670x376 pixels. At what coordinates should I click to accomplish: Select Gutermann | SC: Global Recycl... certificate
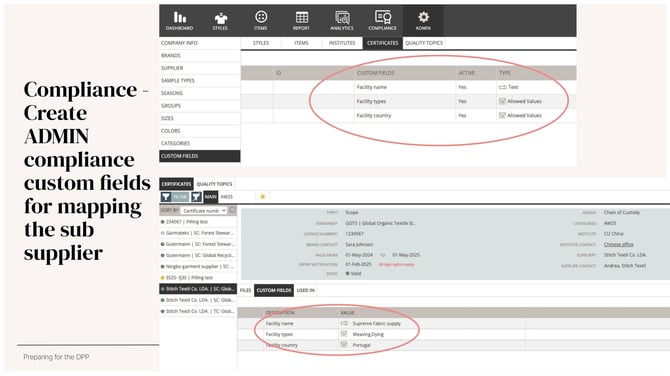(x=198, y=255)
